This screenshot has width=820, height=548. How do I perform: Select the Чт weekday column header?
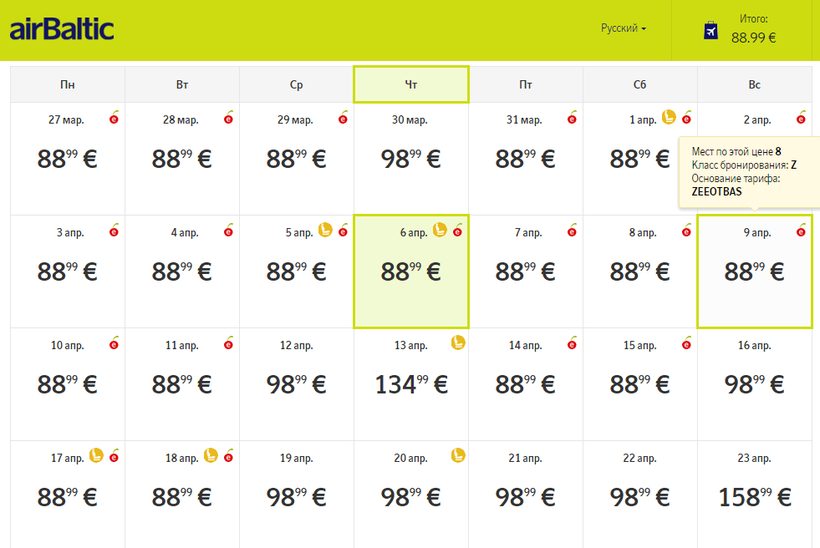point(411,85)
